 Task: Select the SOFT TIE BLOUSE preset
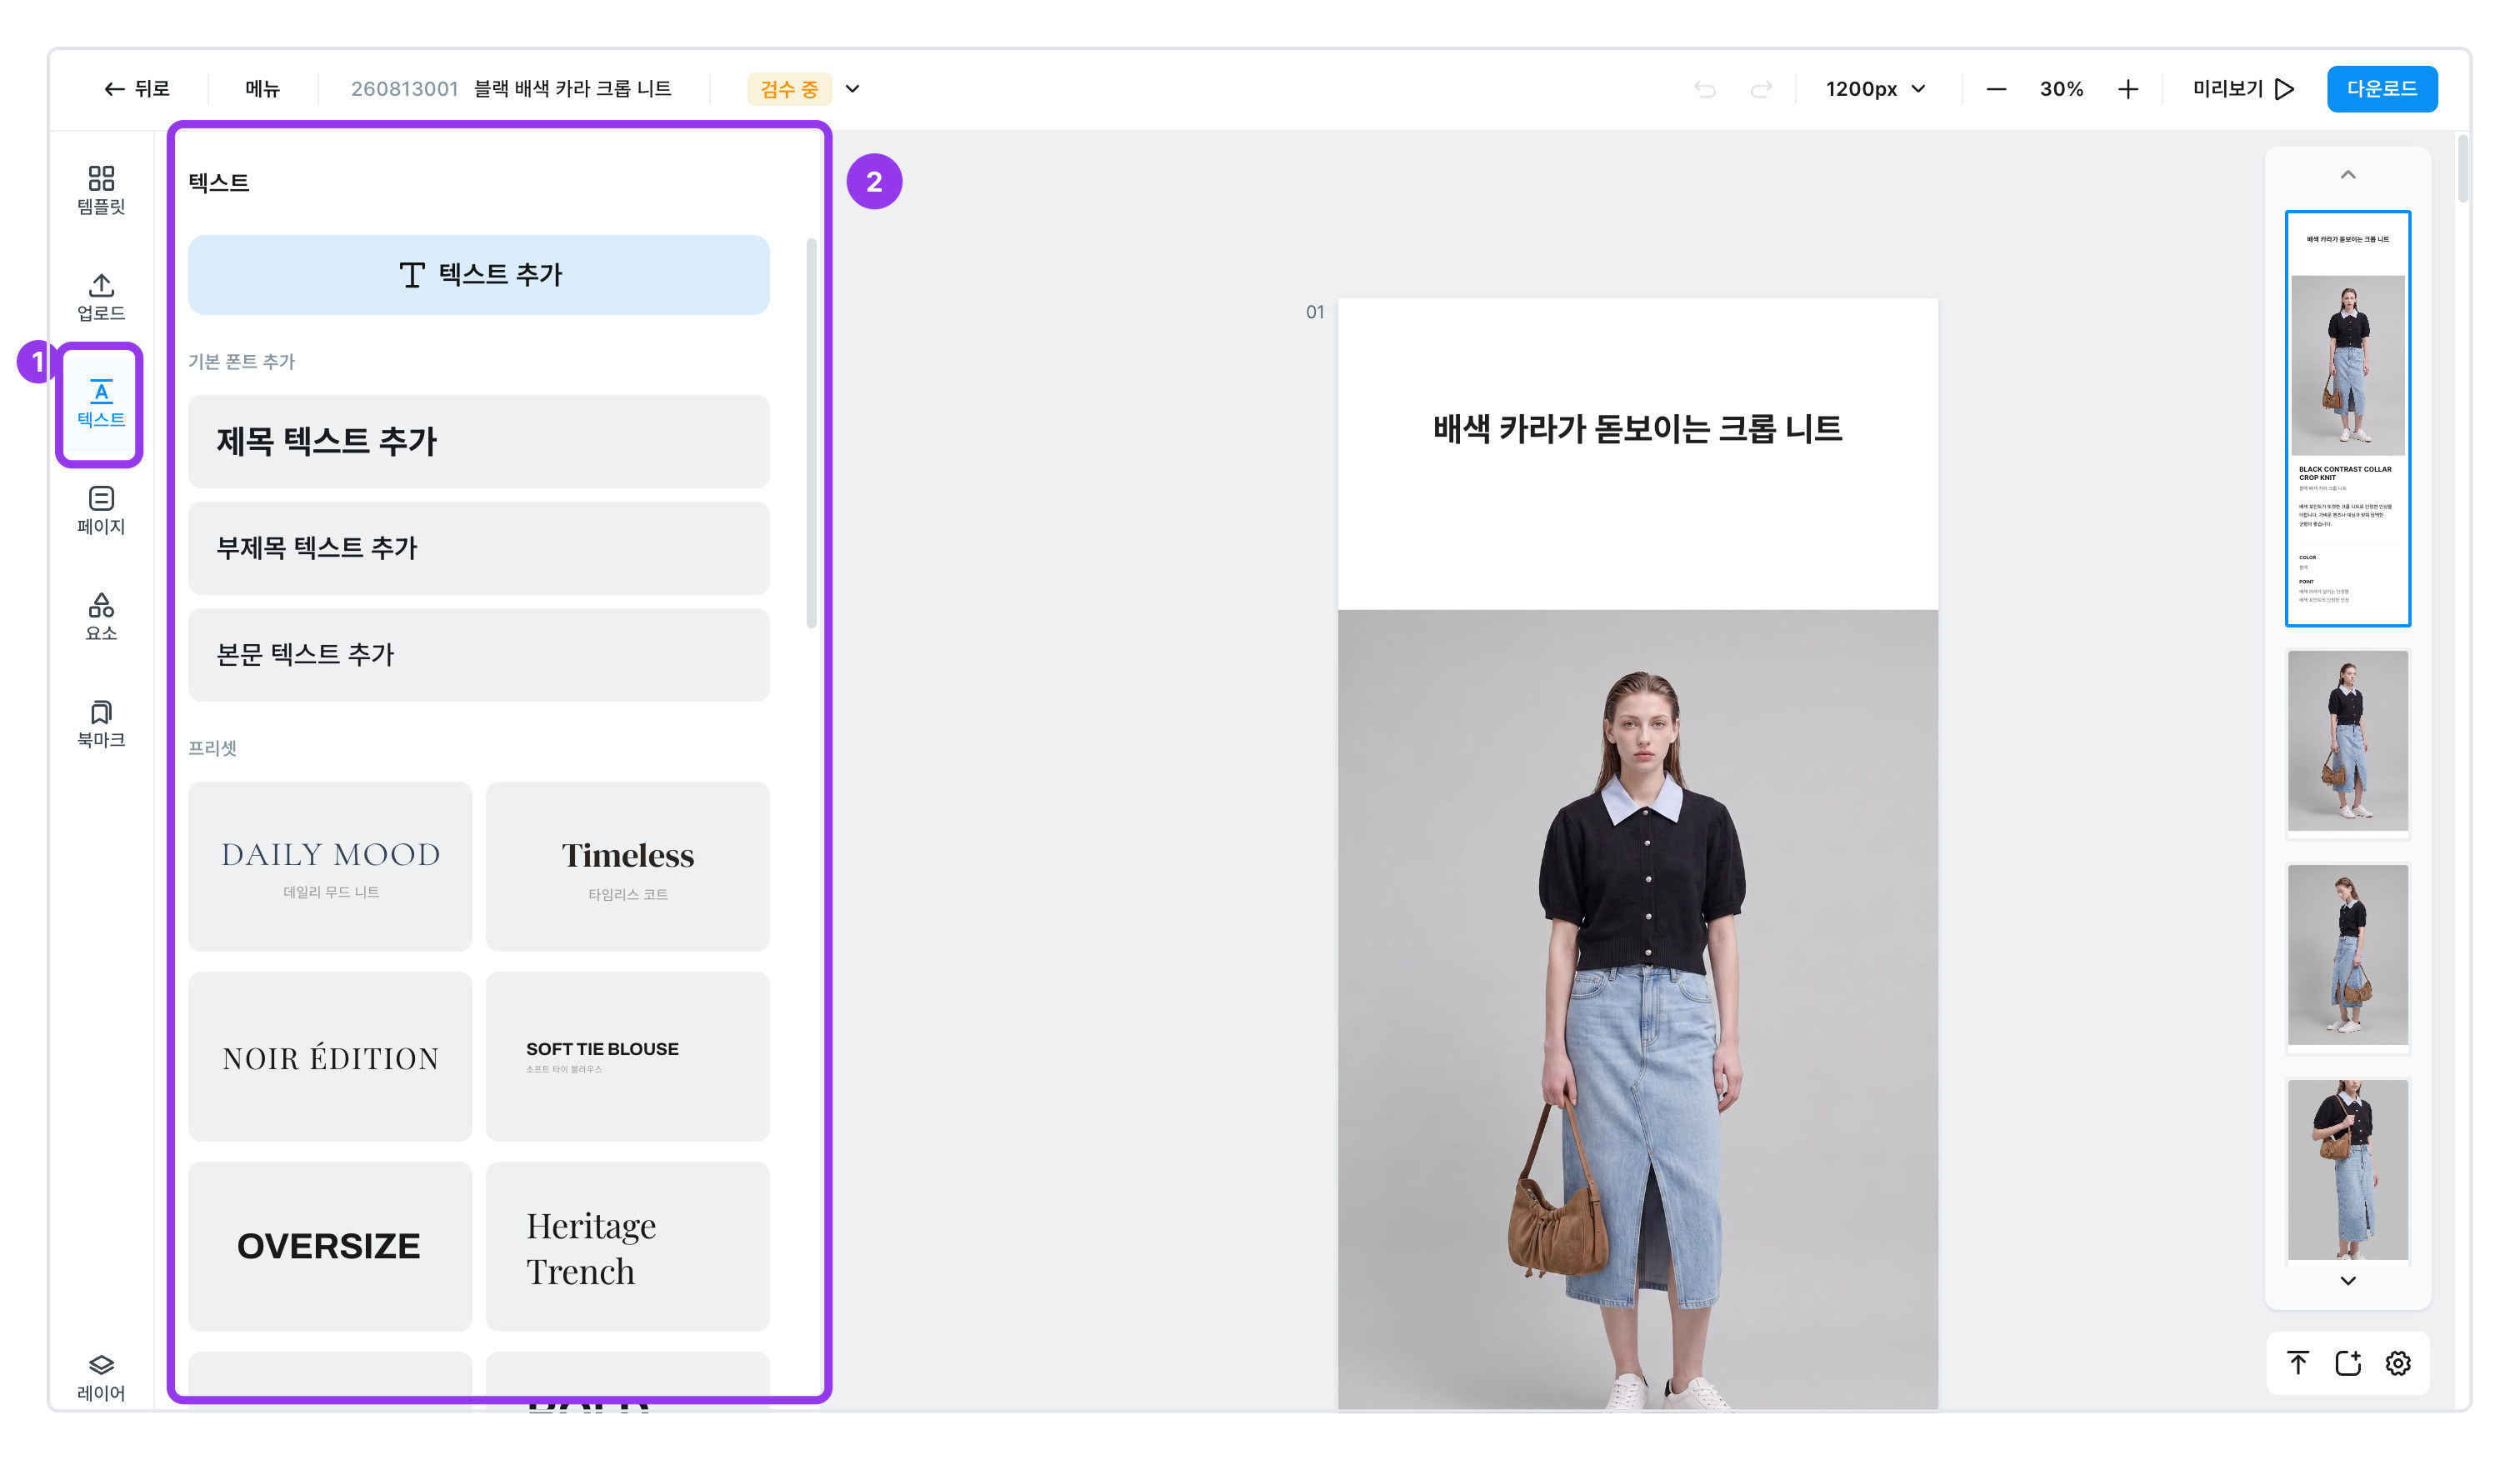(628, 1056)
